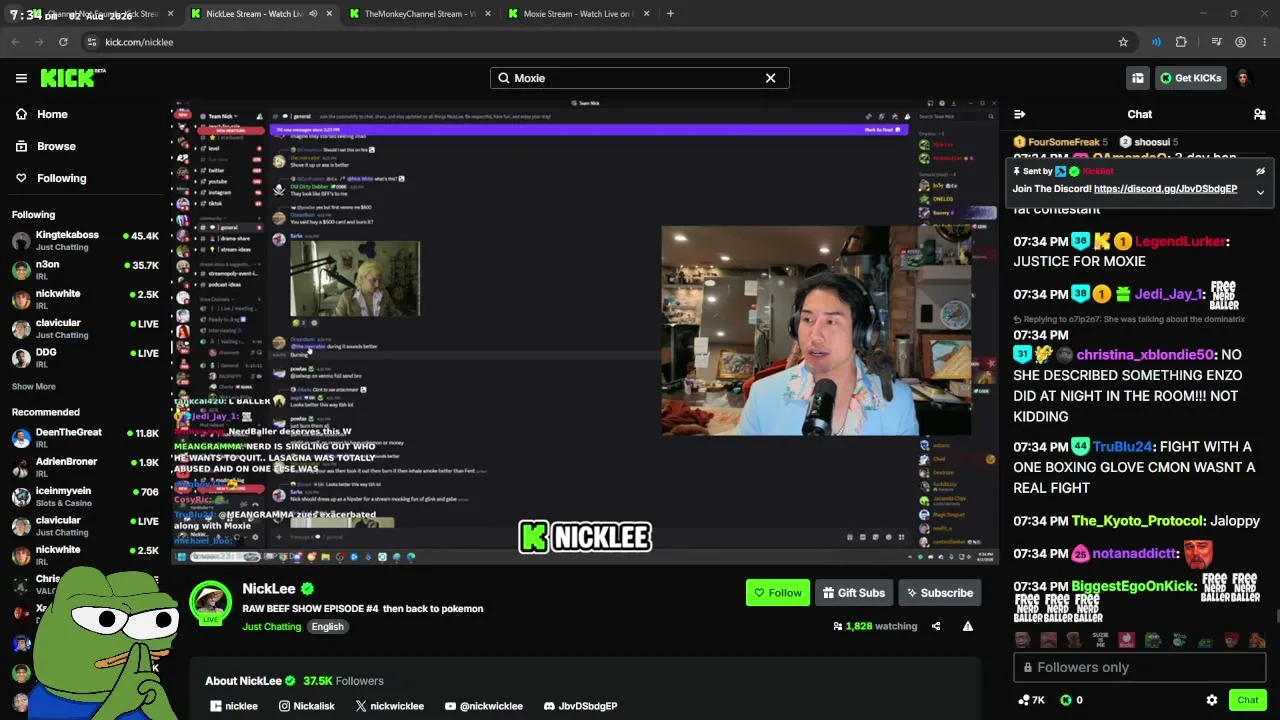Open the Kick sidebar hamburger menu

click(21, 78)
